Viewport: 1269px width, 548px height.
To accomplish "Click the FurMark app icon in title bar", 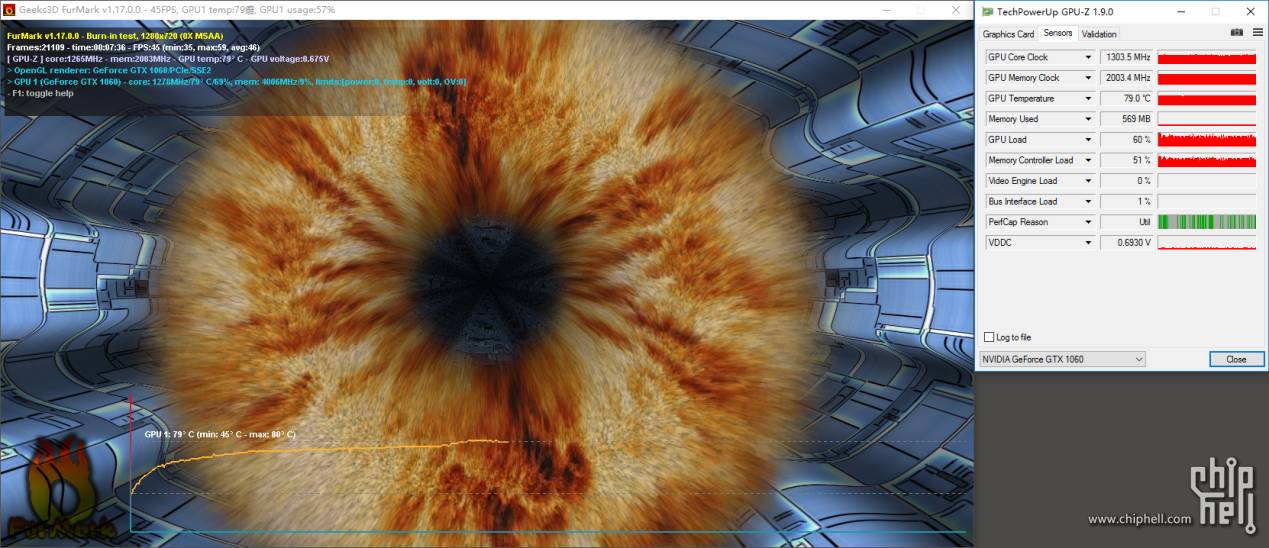I will point(9,9).
